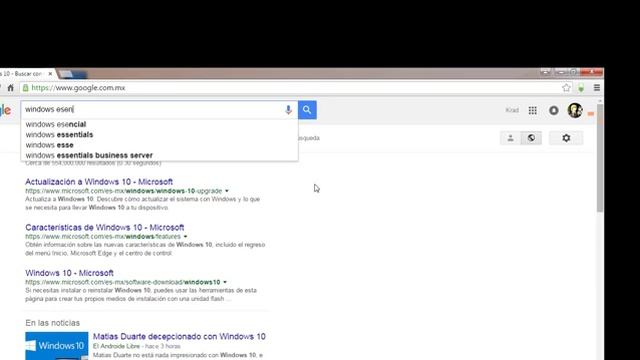The height and width of the screenshot is (360, 640).
Task: Open 'Actualización a Windows 10 - Microsoft' result
Action: (99, 182)
